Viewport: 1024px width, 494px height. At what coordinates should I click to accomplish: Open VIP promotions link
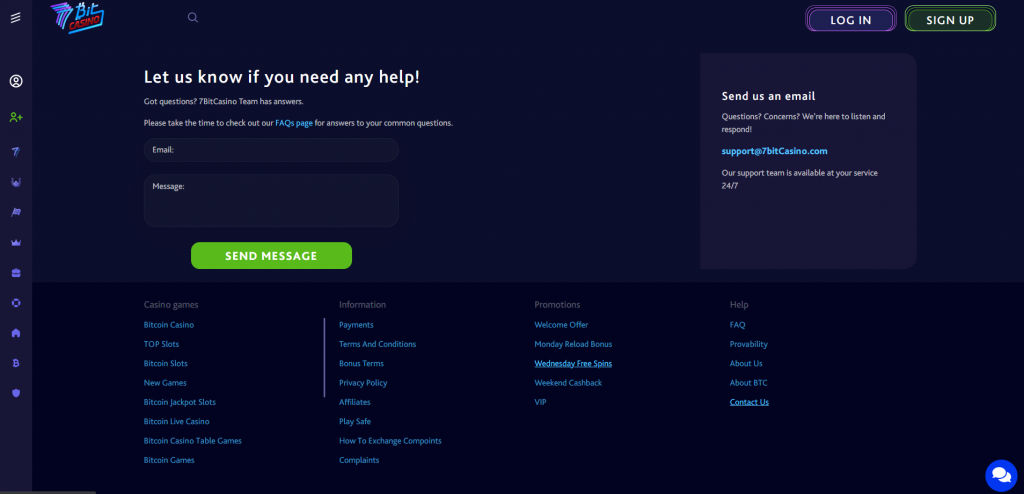(x=540, y=403)
